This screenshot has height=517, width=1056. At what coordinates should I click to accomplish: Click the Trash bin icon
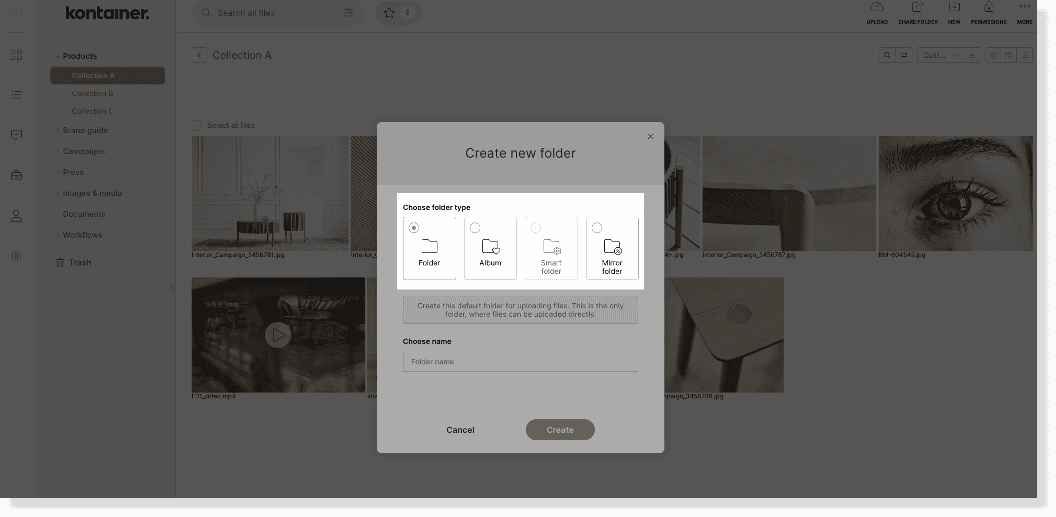(60, 263)
